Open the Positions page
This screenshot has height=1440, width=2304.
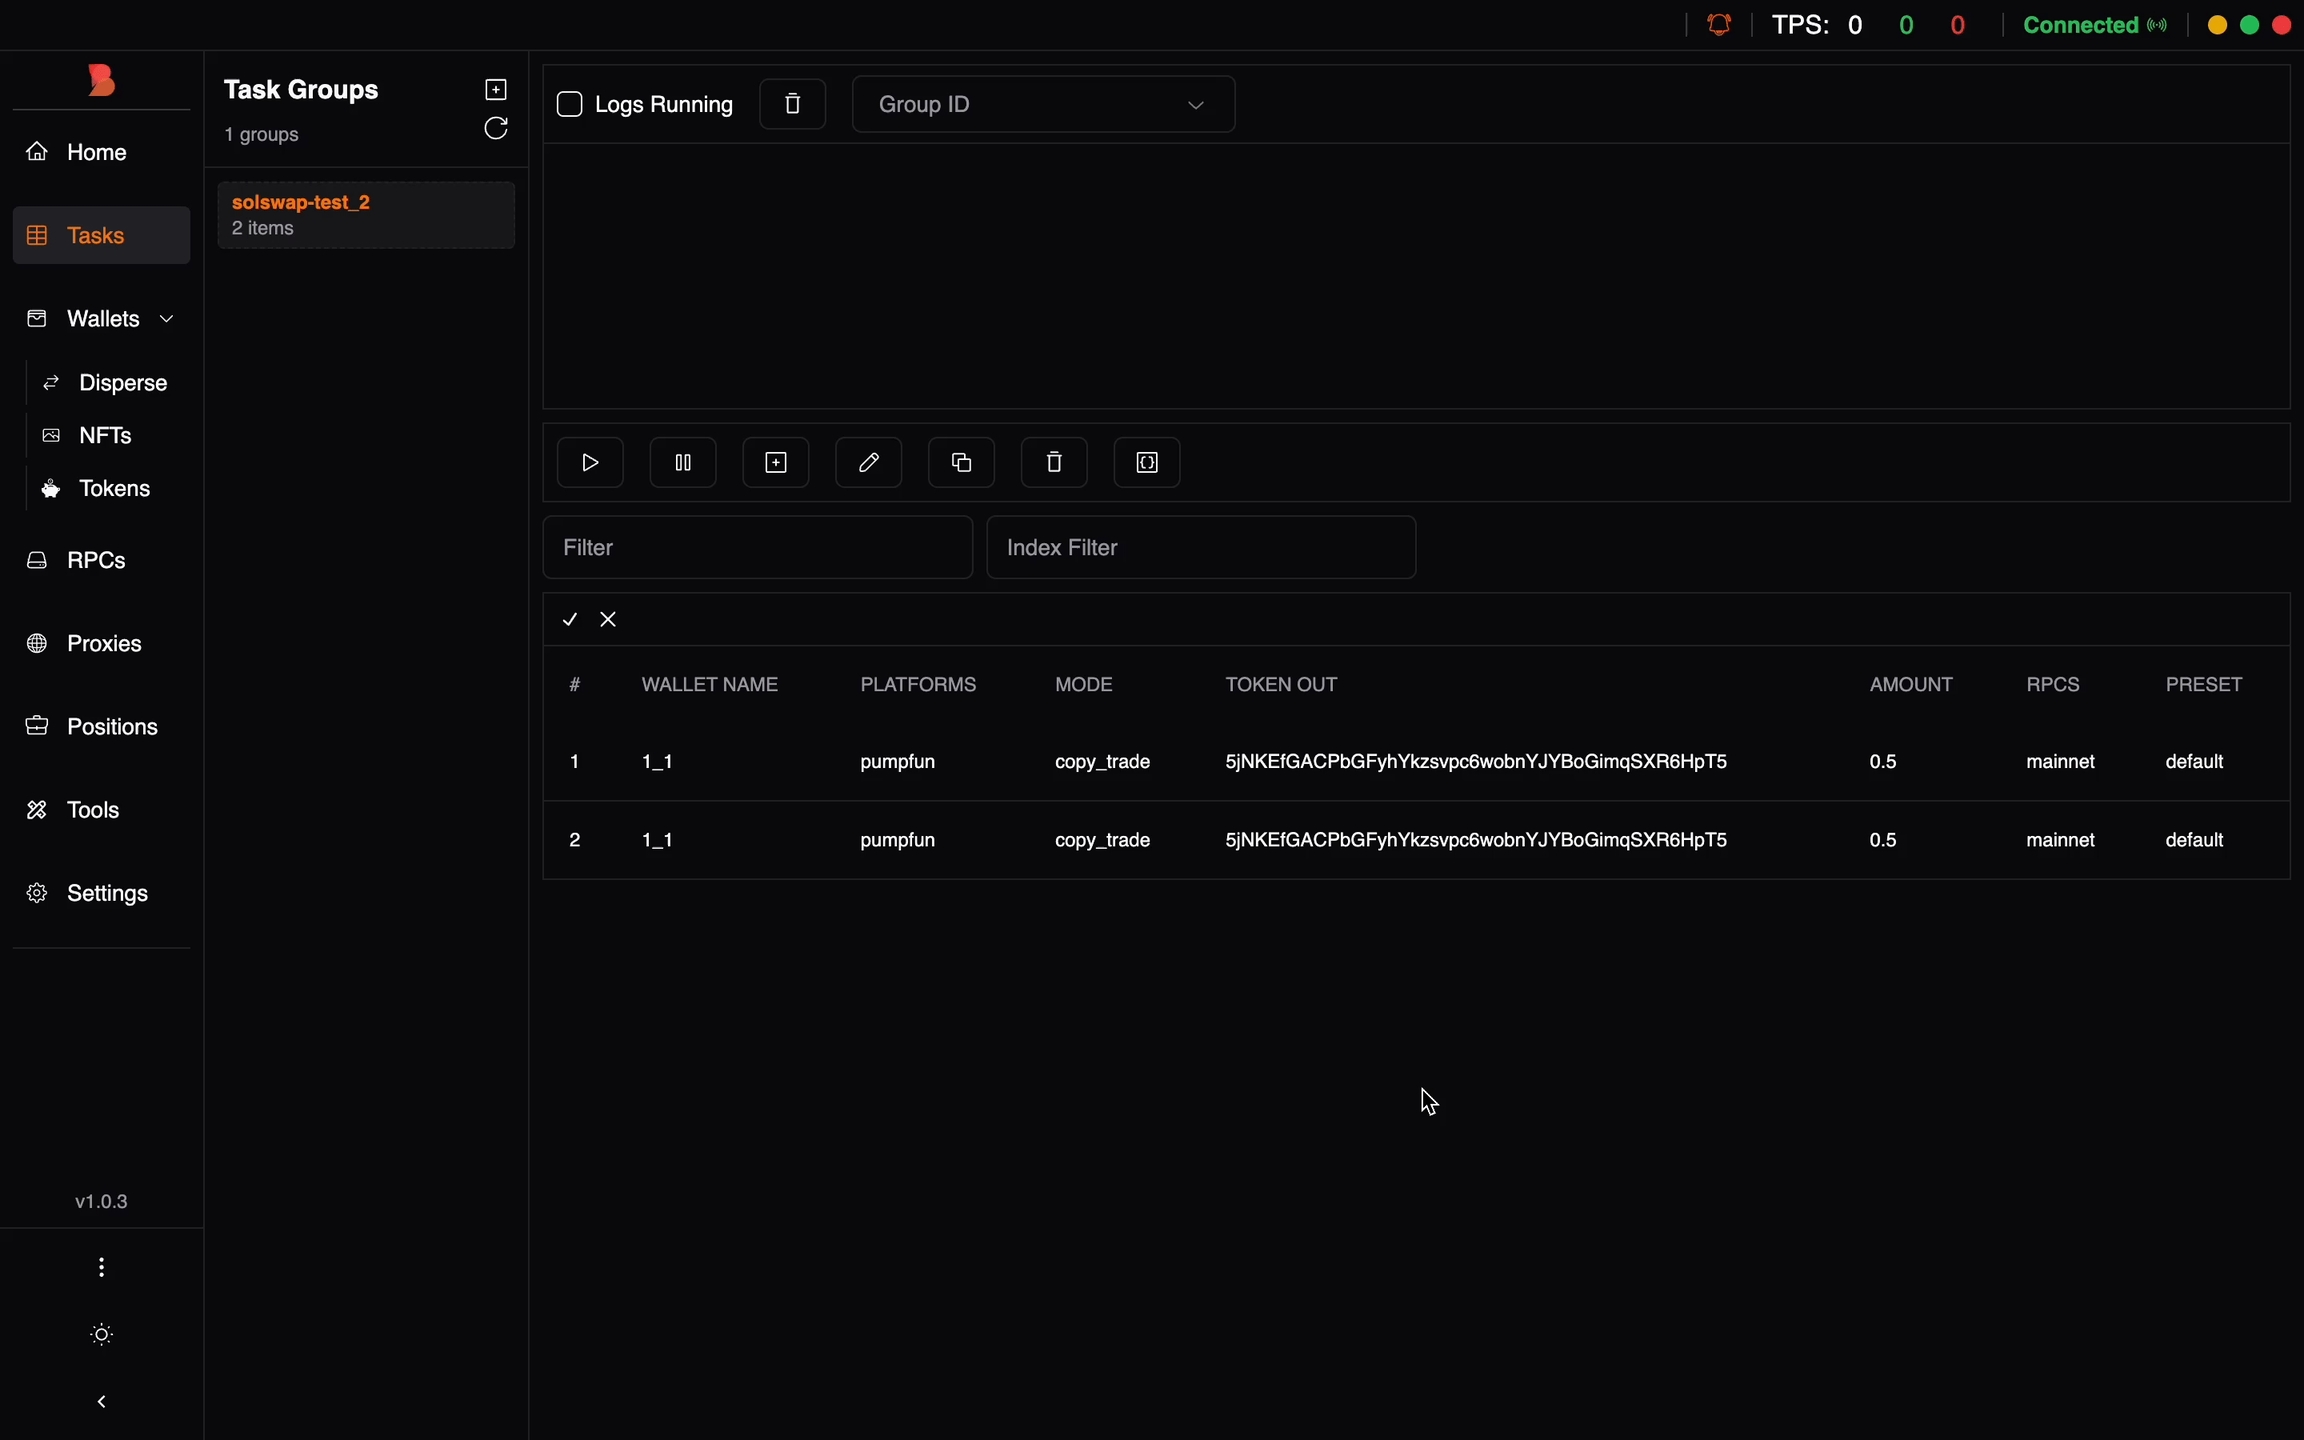[x=111, y=727]
